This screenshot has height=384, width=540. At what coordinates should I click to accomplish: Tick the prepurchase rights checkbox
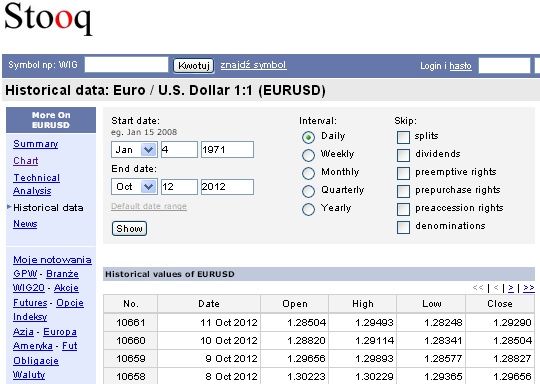[x=403, y=191]
